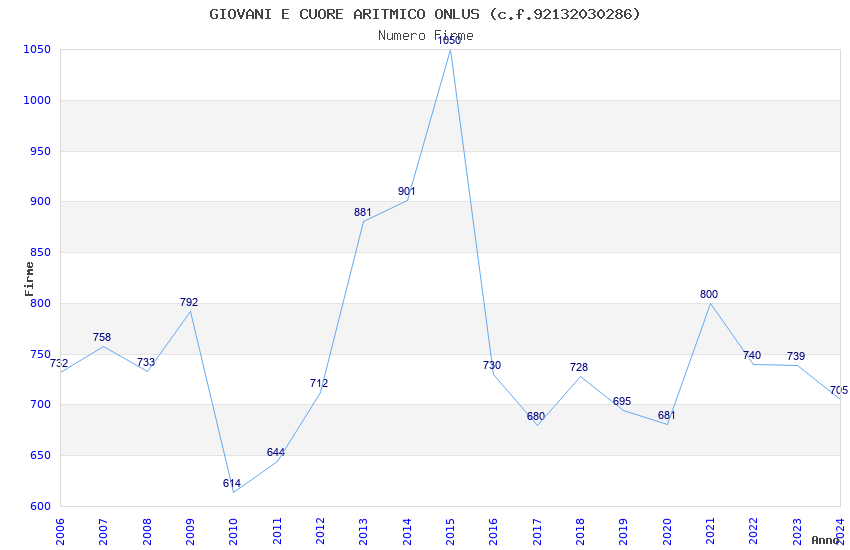
Task: Click x-axis year label 2011
Action: point(277,531)
